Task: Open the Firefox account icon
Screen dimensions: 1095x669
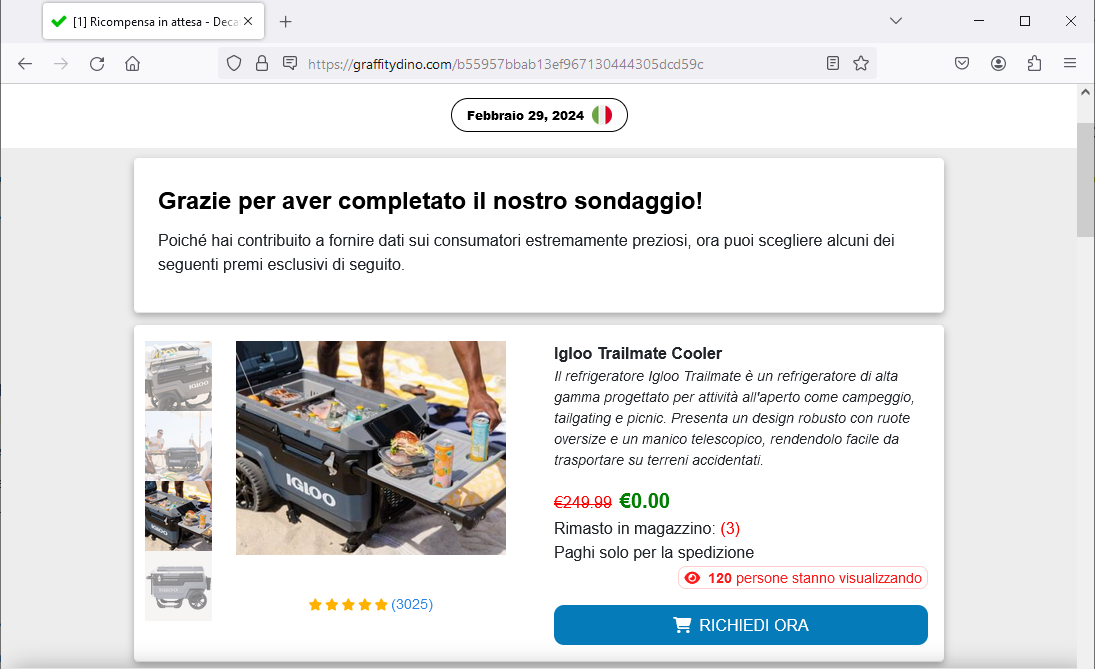Action: [999, 64]
